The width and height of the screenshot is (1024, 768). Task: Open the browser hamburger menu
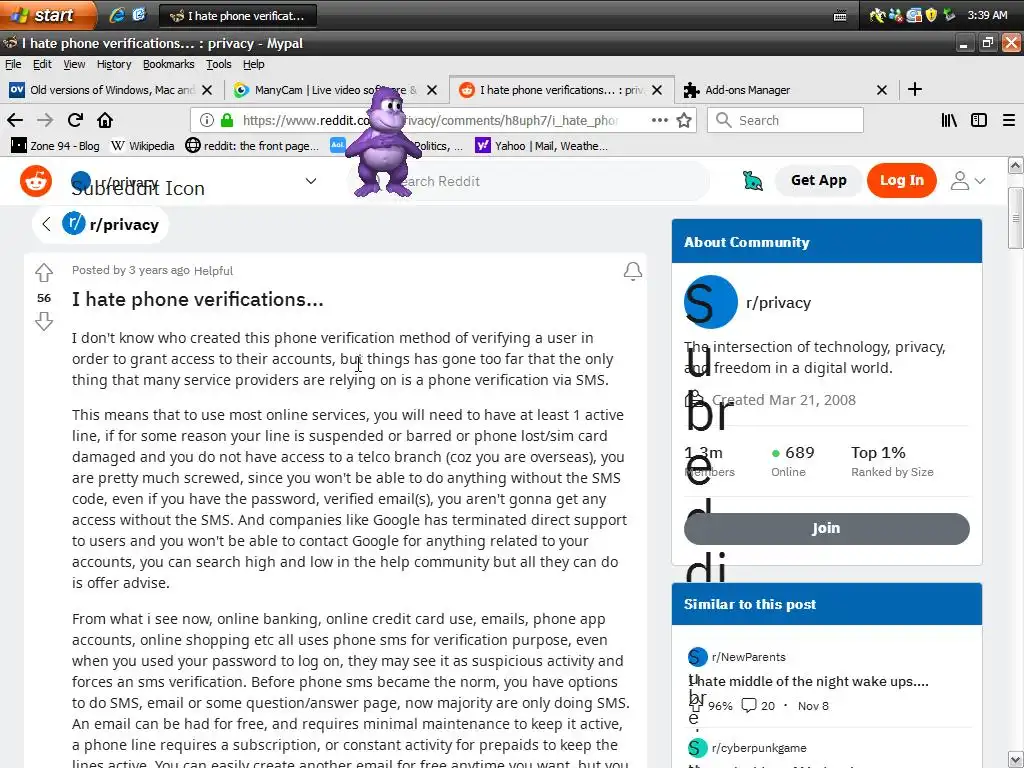[1009, 120]
